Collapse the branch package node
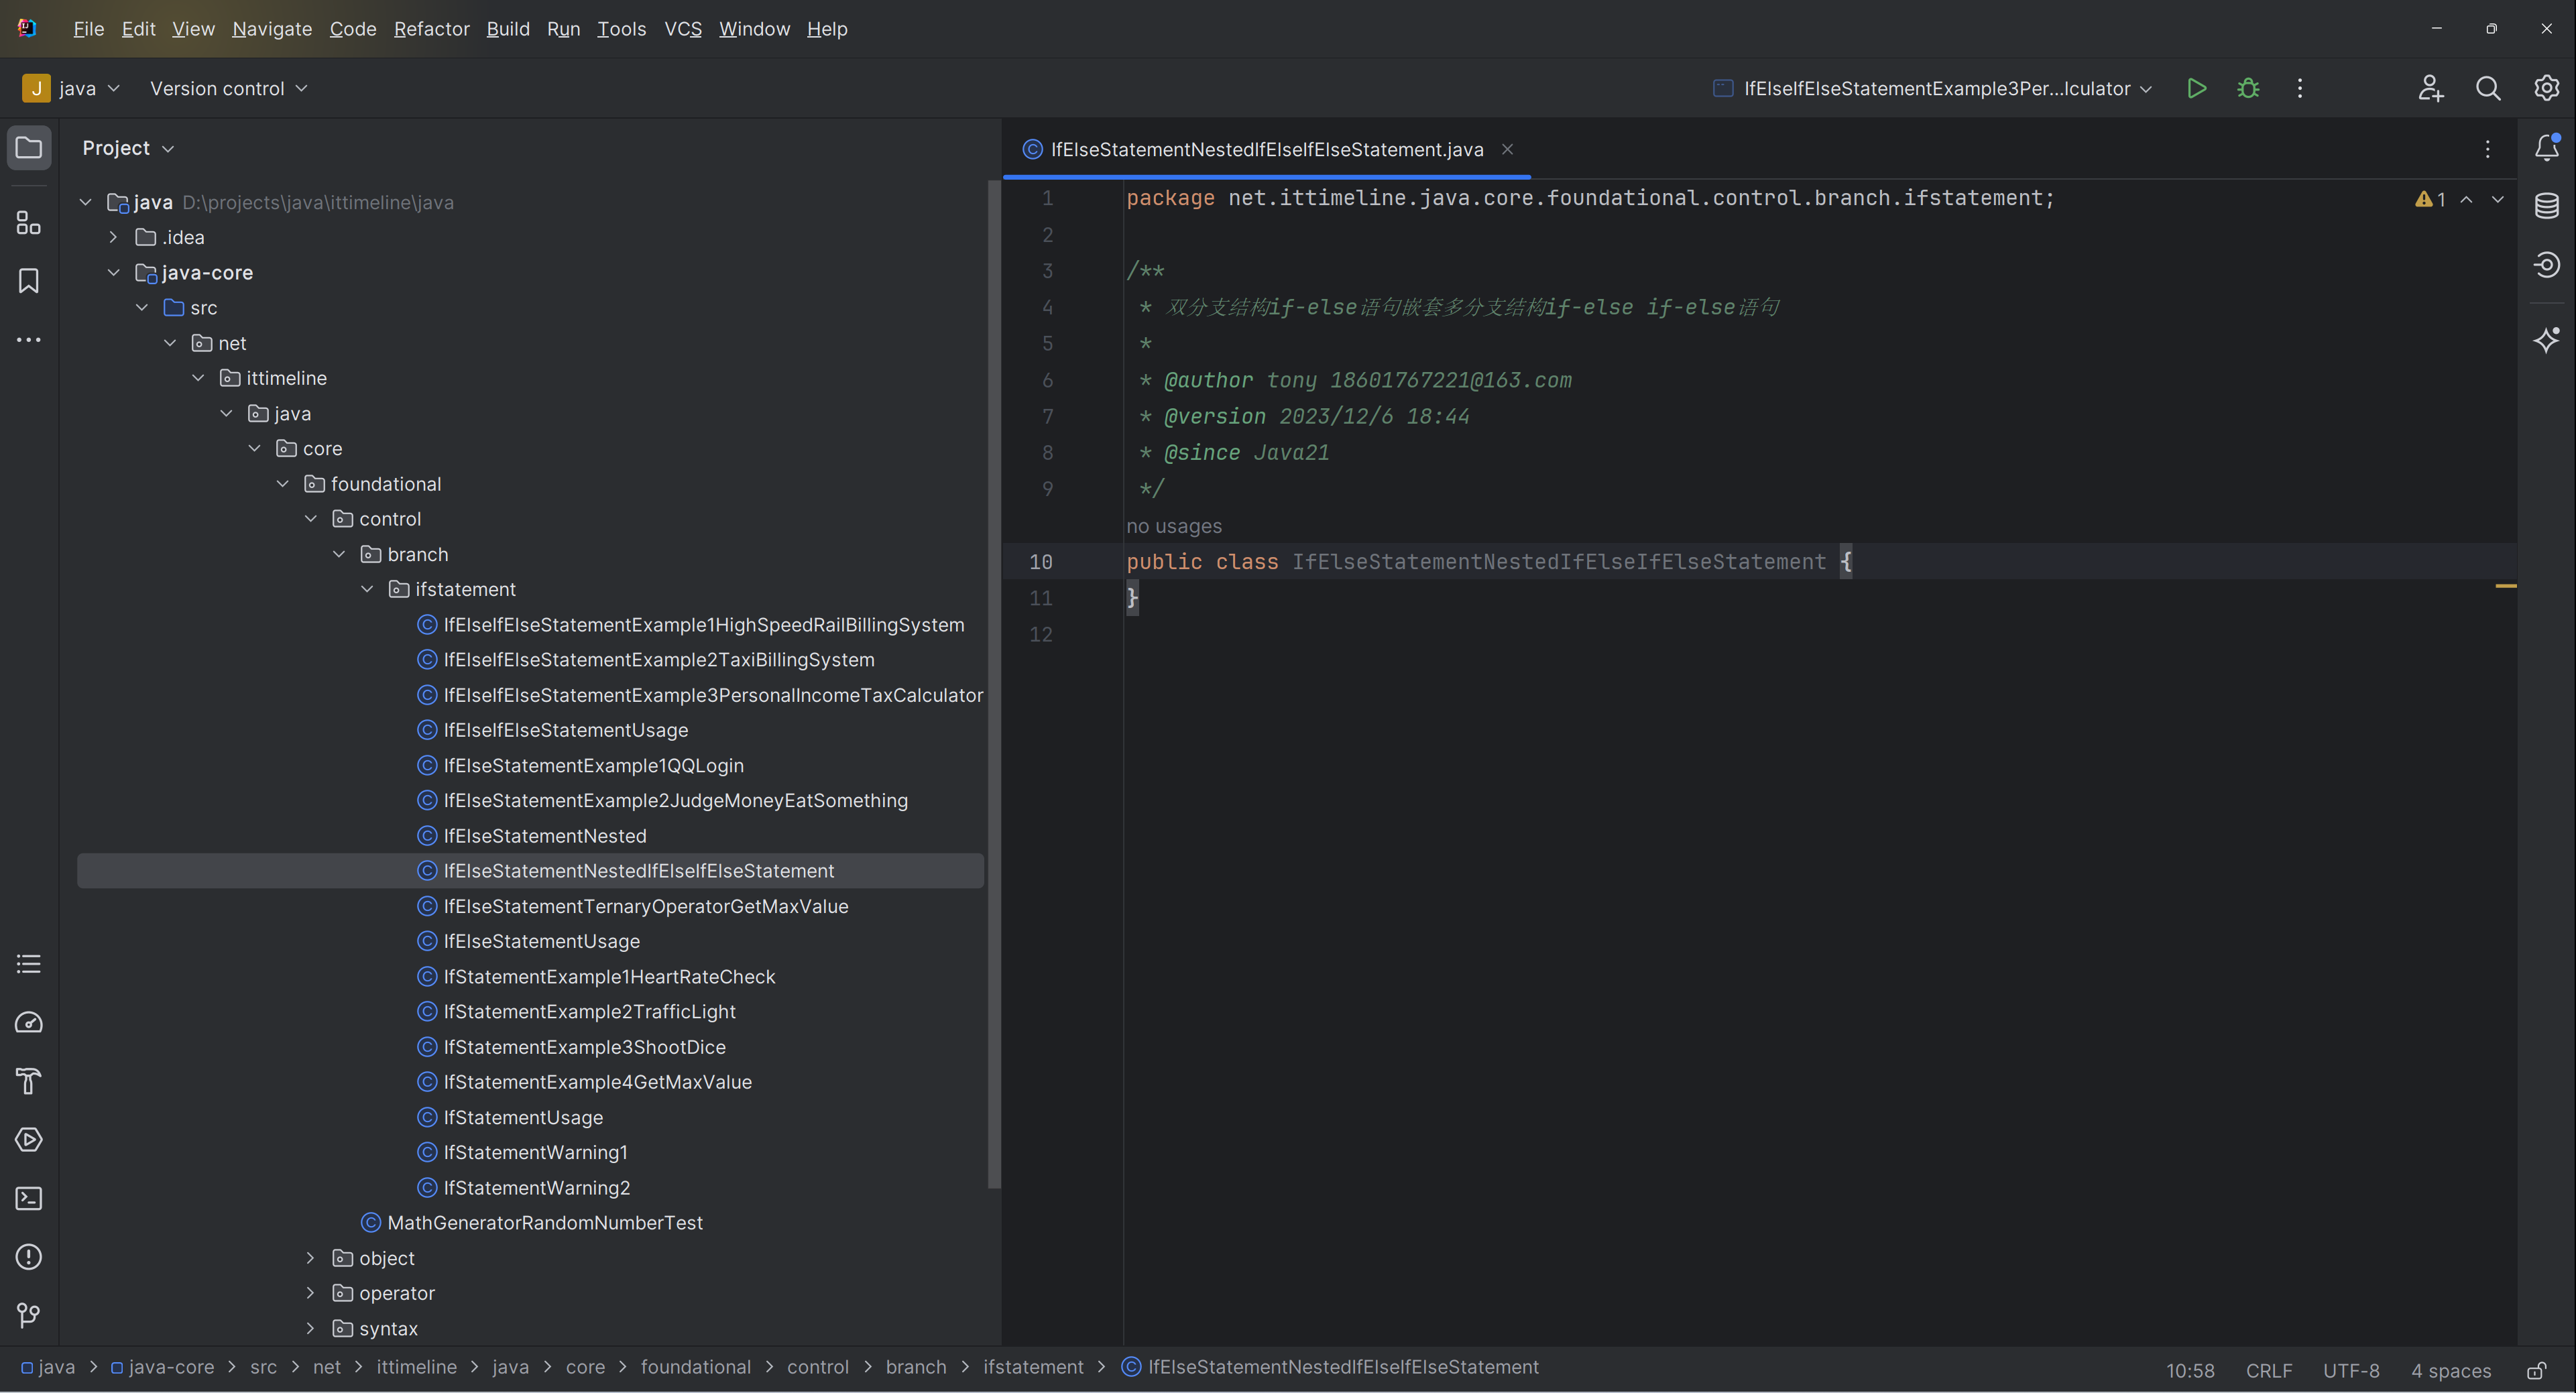2576x1393 pixels. [339, 554]
